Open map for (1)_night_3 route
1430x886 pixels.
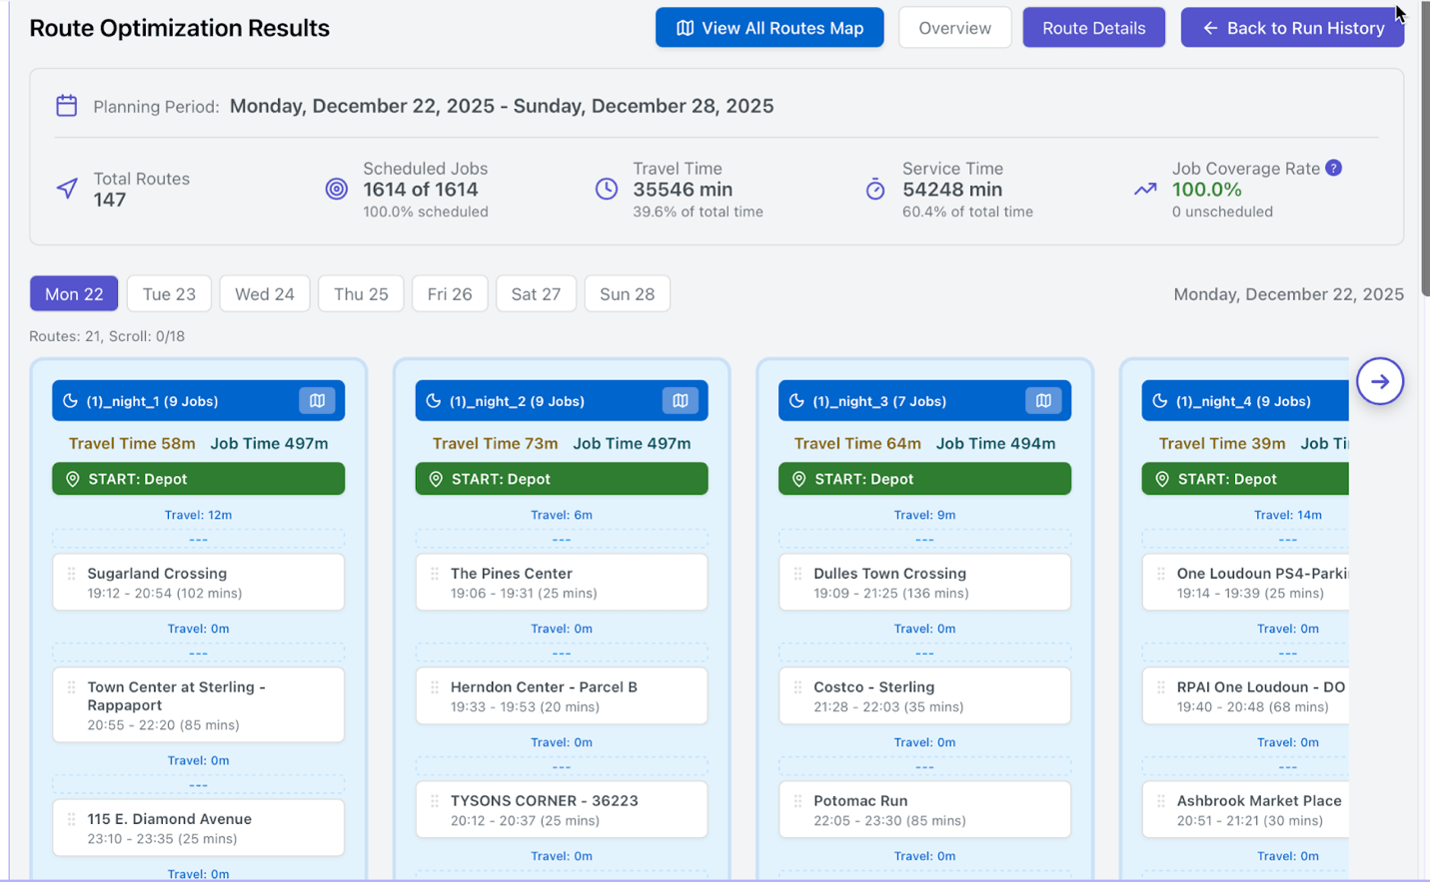coord(1043,401)
